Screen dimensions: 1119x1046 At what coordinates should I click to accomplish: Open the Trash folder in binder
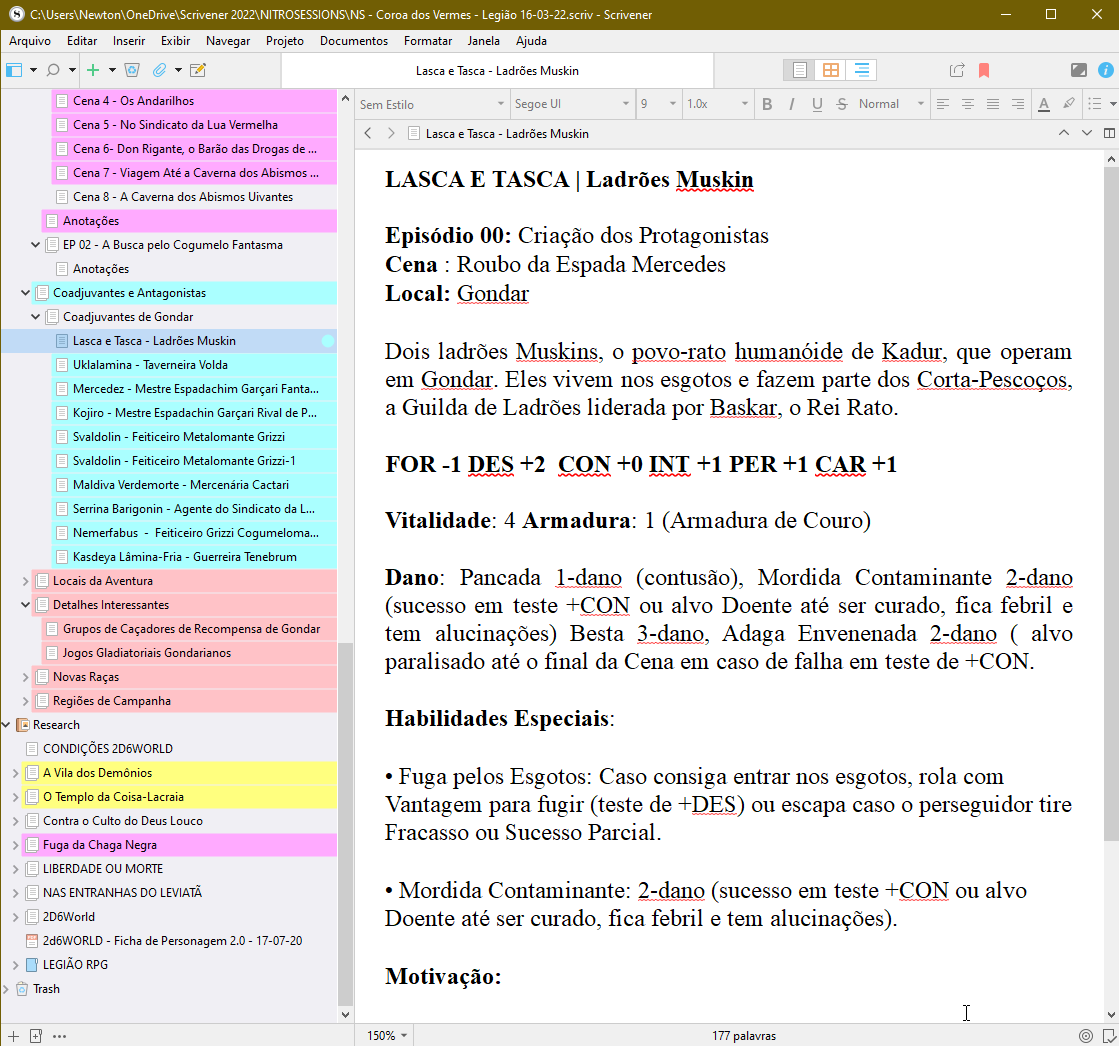coord(168,989)
